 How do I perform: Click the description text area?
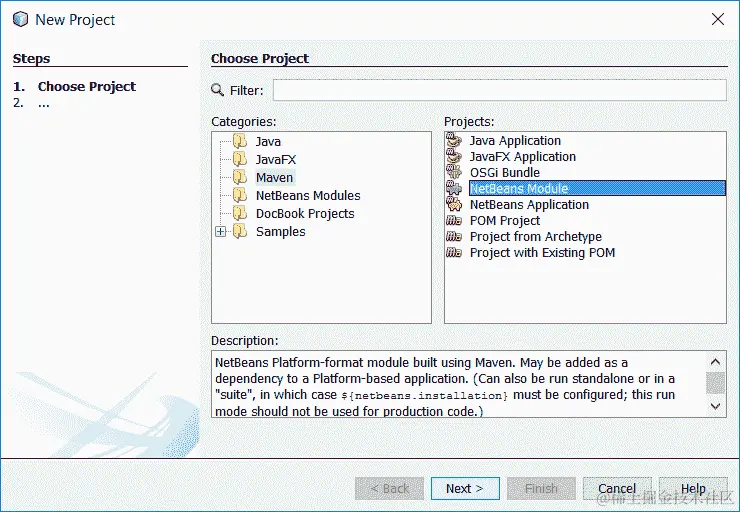(459, 384)
